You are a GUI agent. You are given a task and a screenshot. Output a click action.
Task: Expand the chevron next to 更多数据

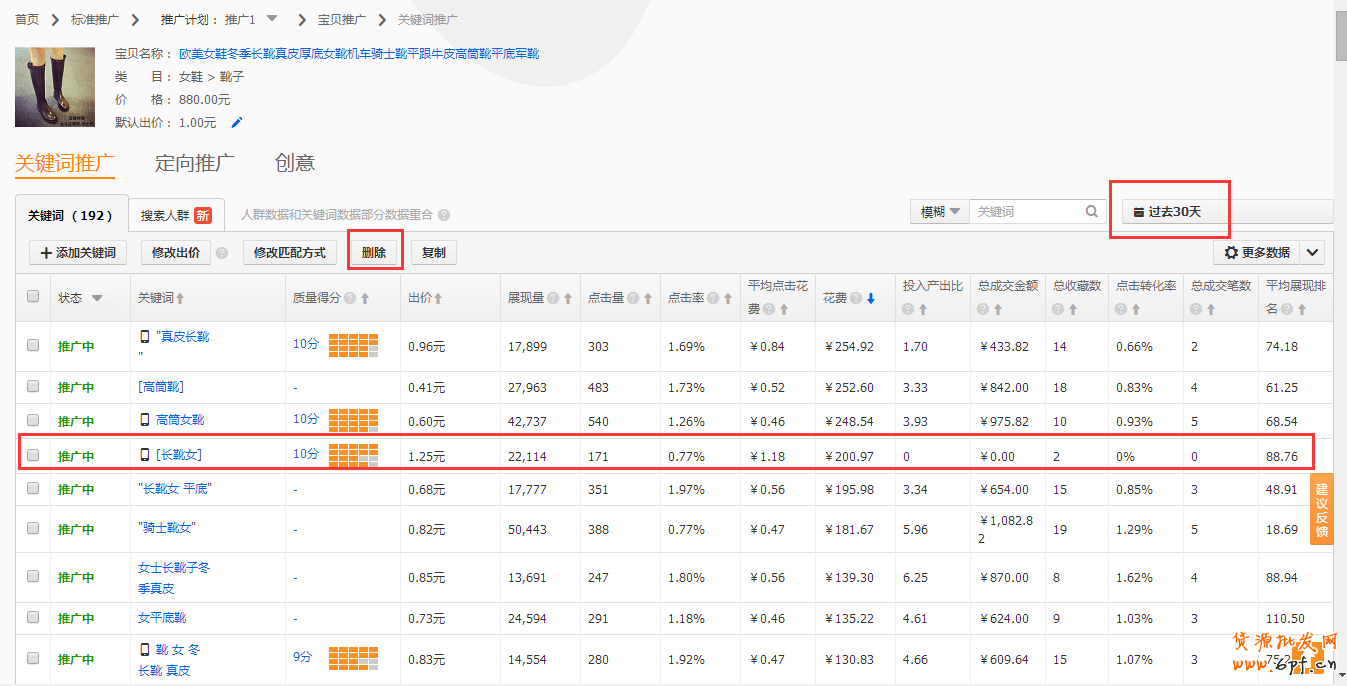(1314, 253)
